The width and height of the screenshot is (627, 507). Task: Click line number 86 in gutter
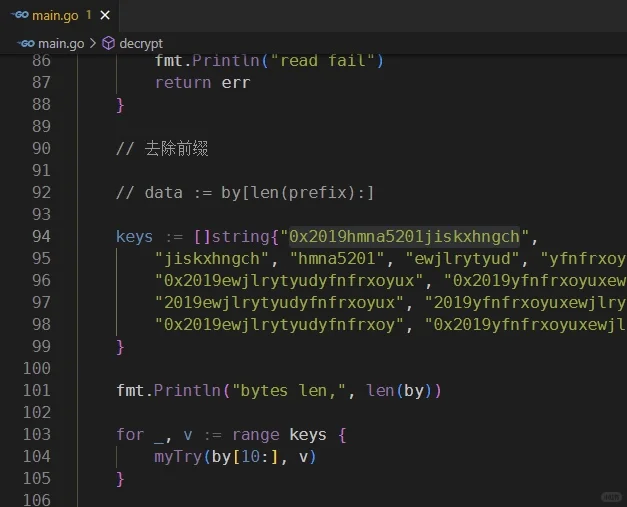tap(41, 61)
